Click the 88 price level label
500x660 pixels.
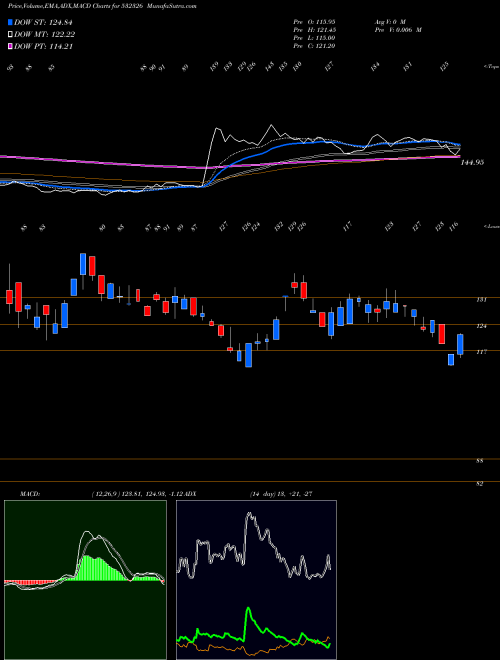pyautogui.click(x=479, y=461)
